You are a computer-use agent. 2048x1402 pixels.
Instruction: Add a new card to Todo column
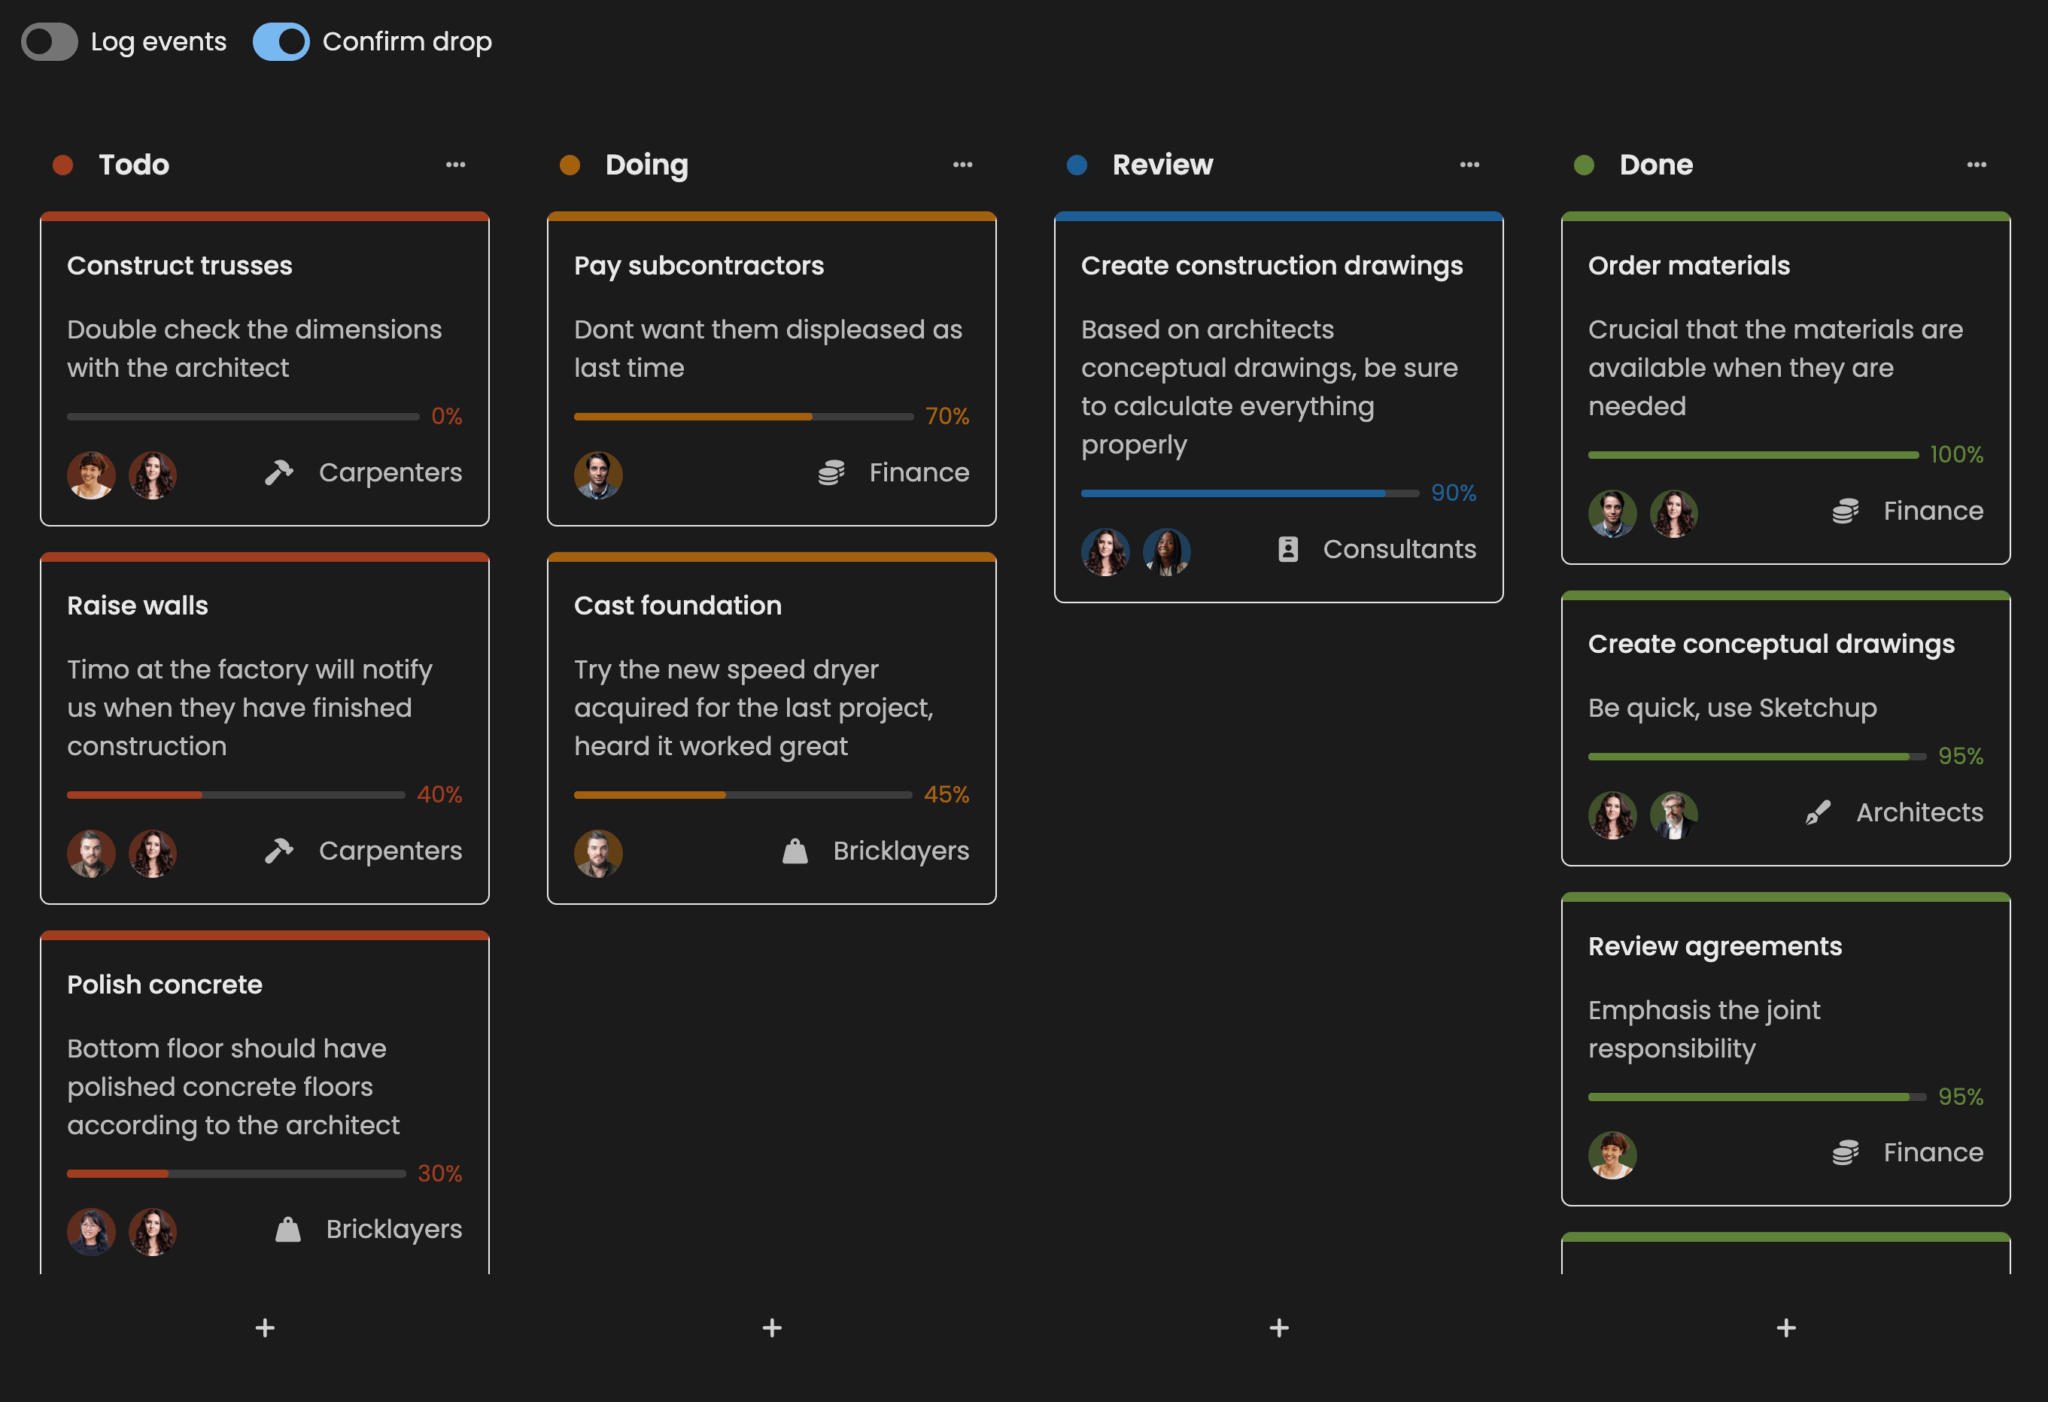(x=265, y=1328)
